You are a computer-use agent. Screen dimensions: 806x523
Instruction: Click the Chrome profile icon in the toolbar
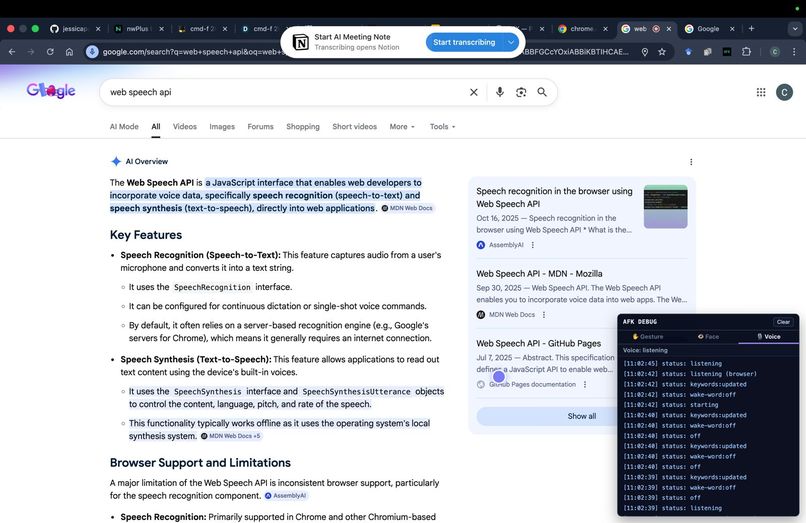point(775,51)
